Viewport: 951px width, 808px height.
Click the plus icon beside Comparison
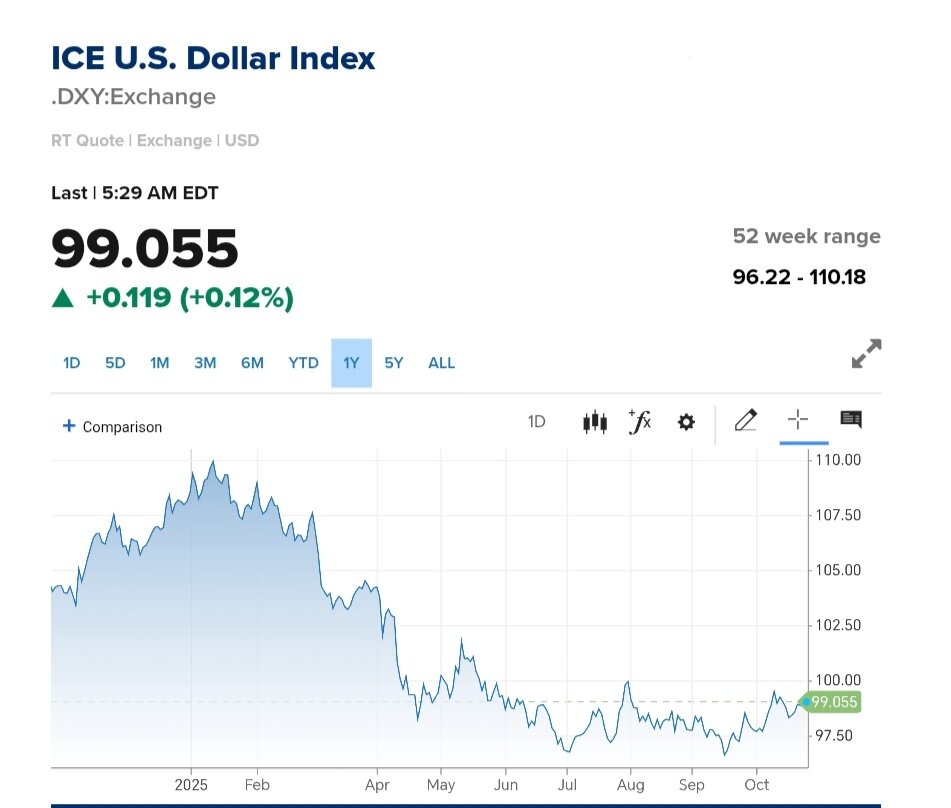pyautogui.click(x=69, y=426)
